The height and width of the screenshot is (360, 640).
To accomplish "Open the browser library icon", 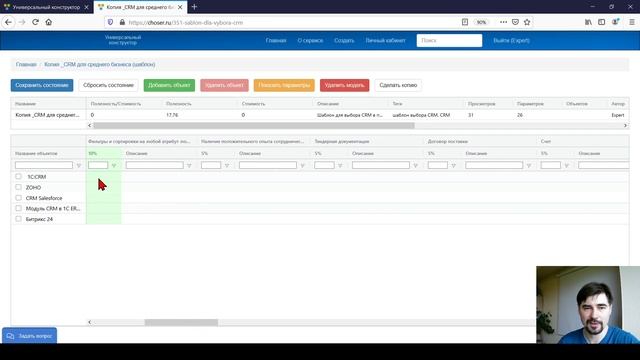I will [588, 22].
